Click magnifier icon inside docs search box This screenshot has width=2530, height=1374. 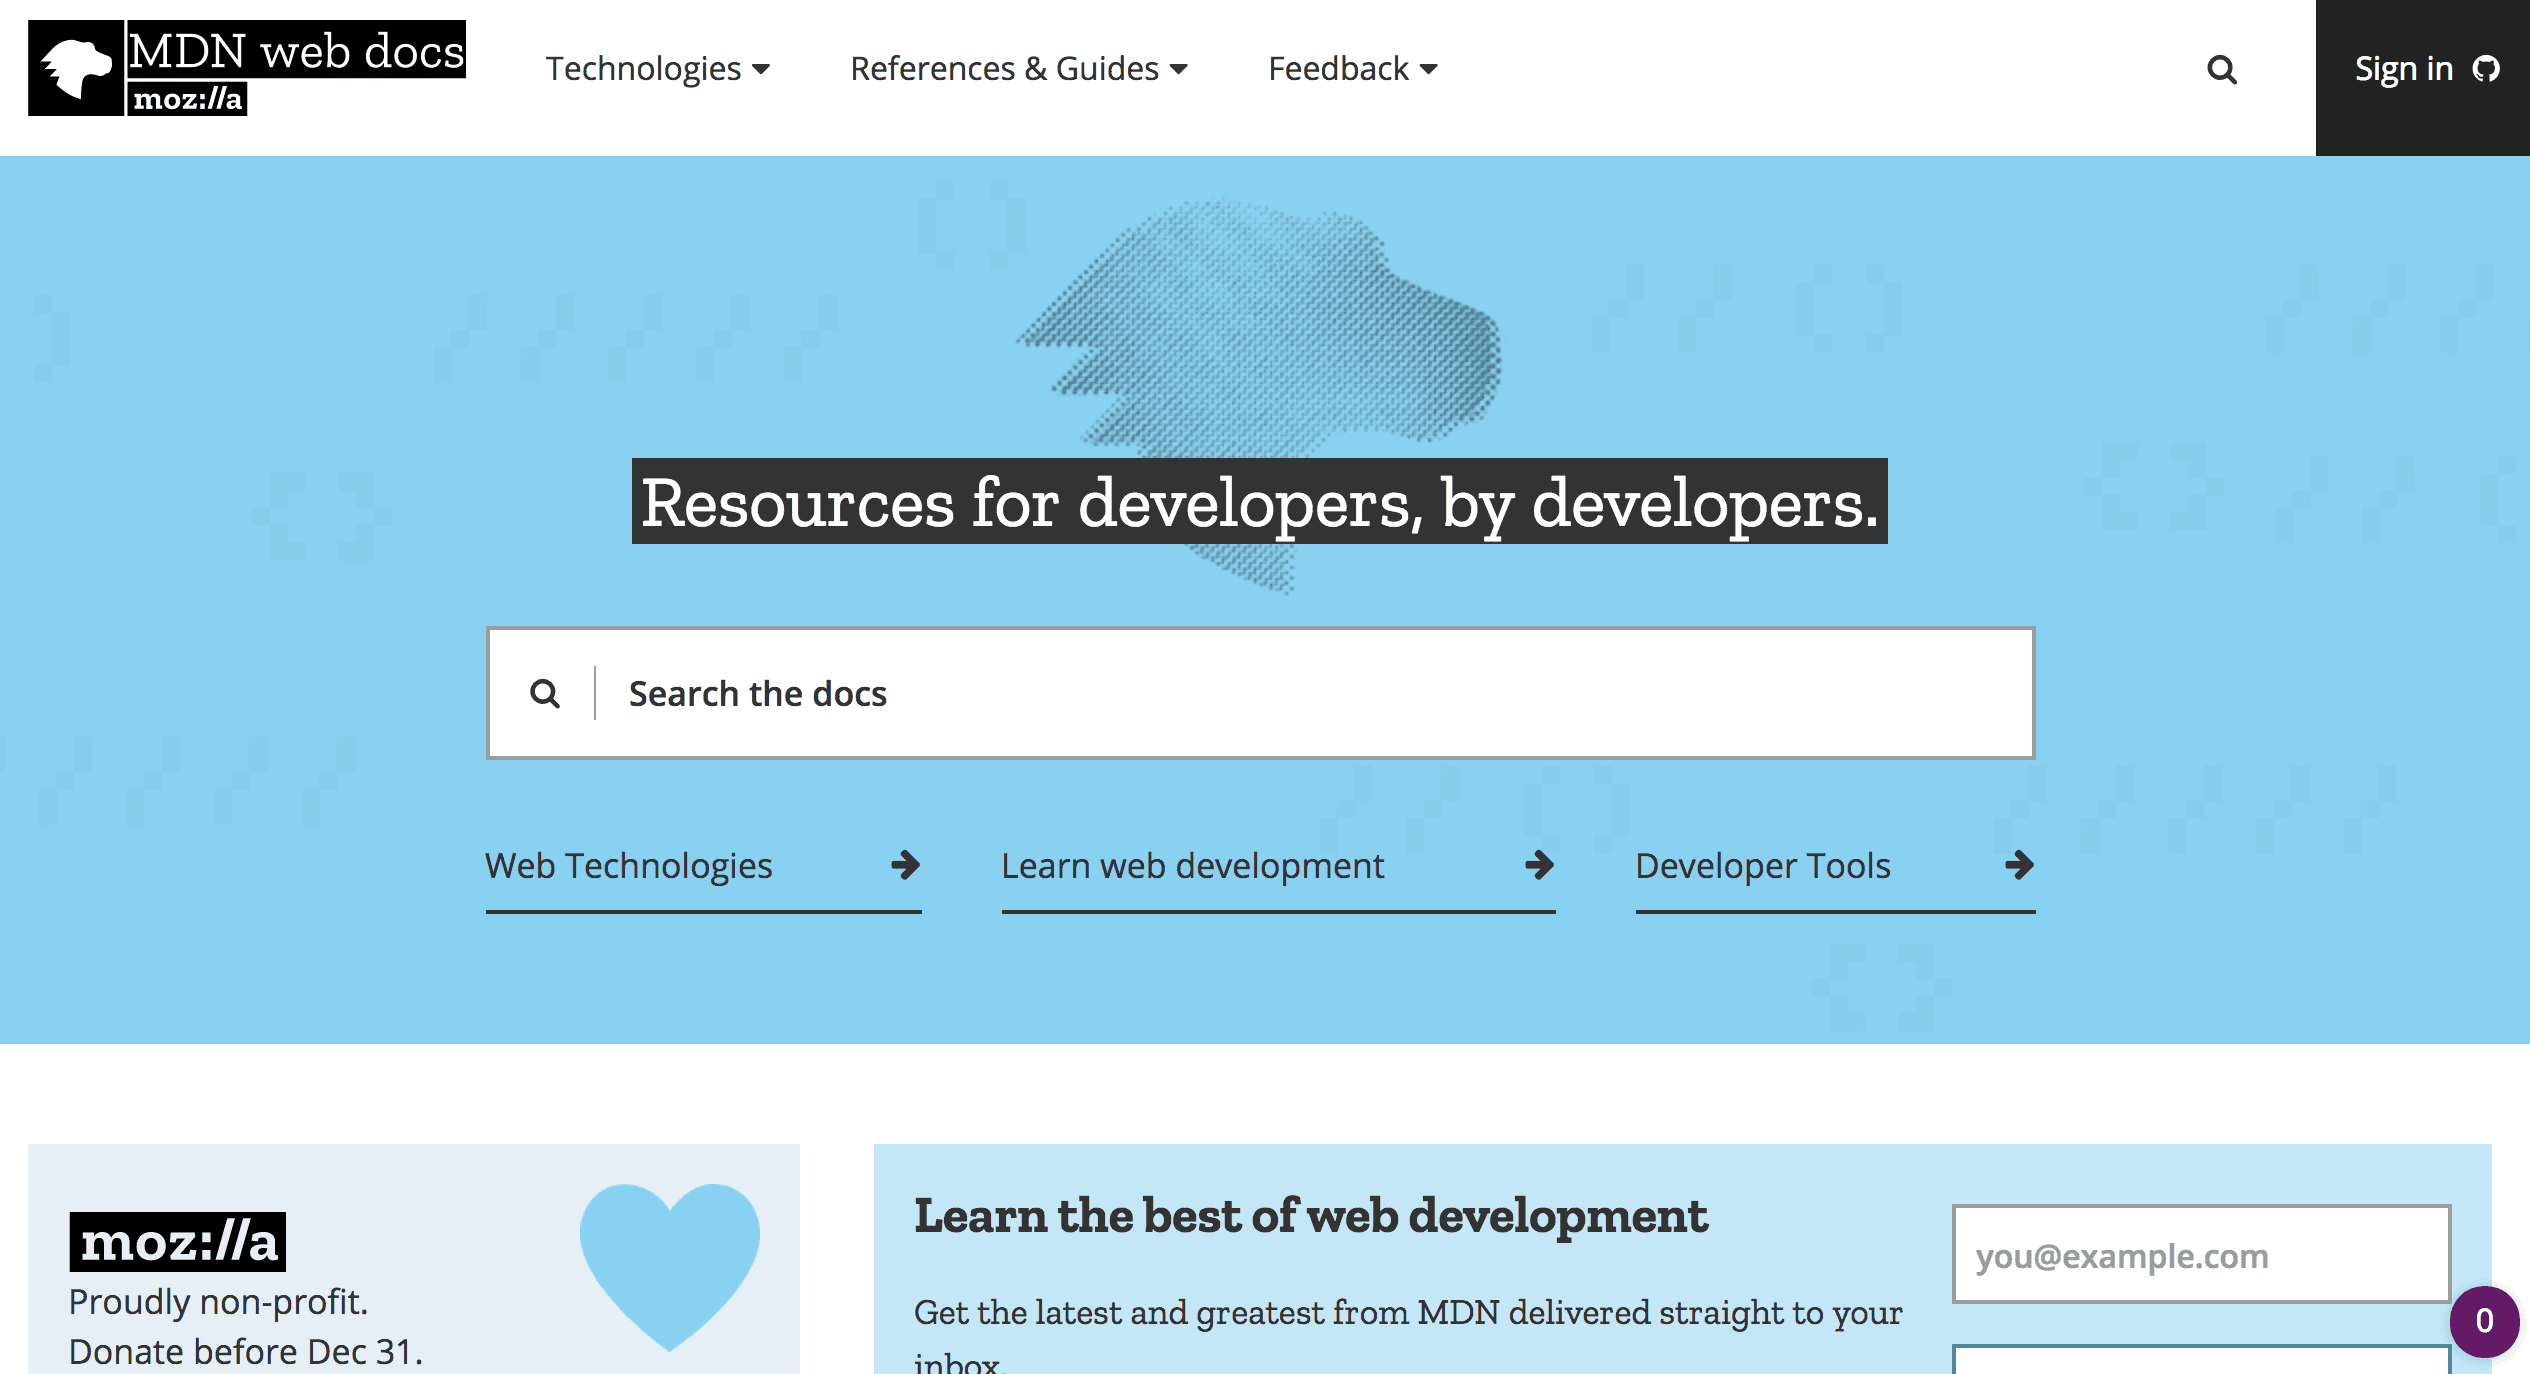pos(544,693)
